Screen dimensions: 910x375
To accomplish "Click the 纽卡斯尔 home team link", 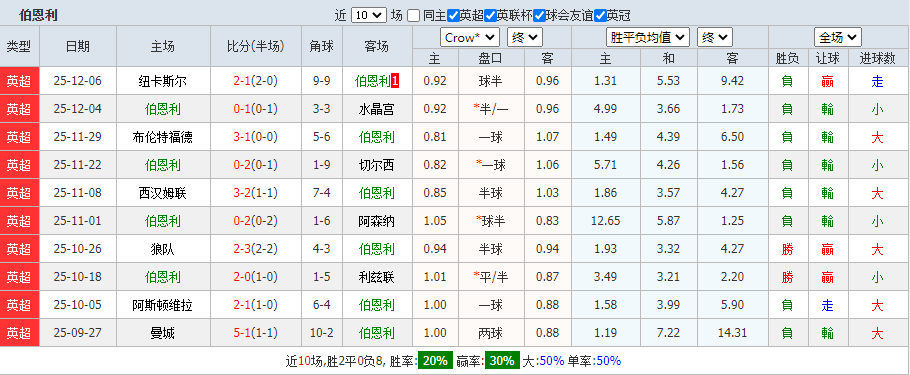I will click(x=162, y=81).
